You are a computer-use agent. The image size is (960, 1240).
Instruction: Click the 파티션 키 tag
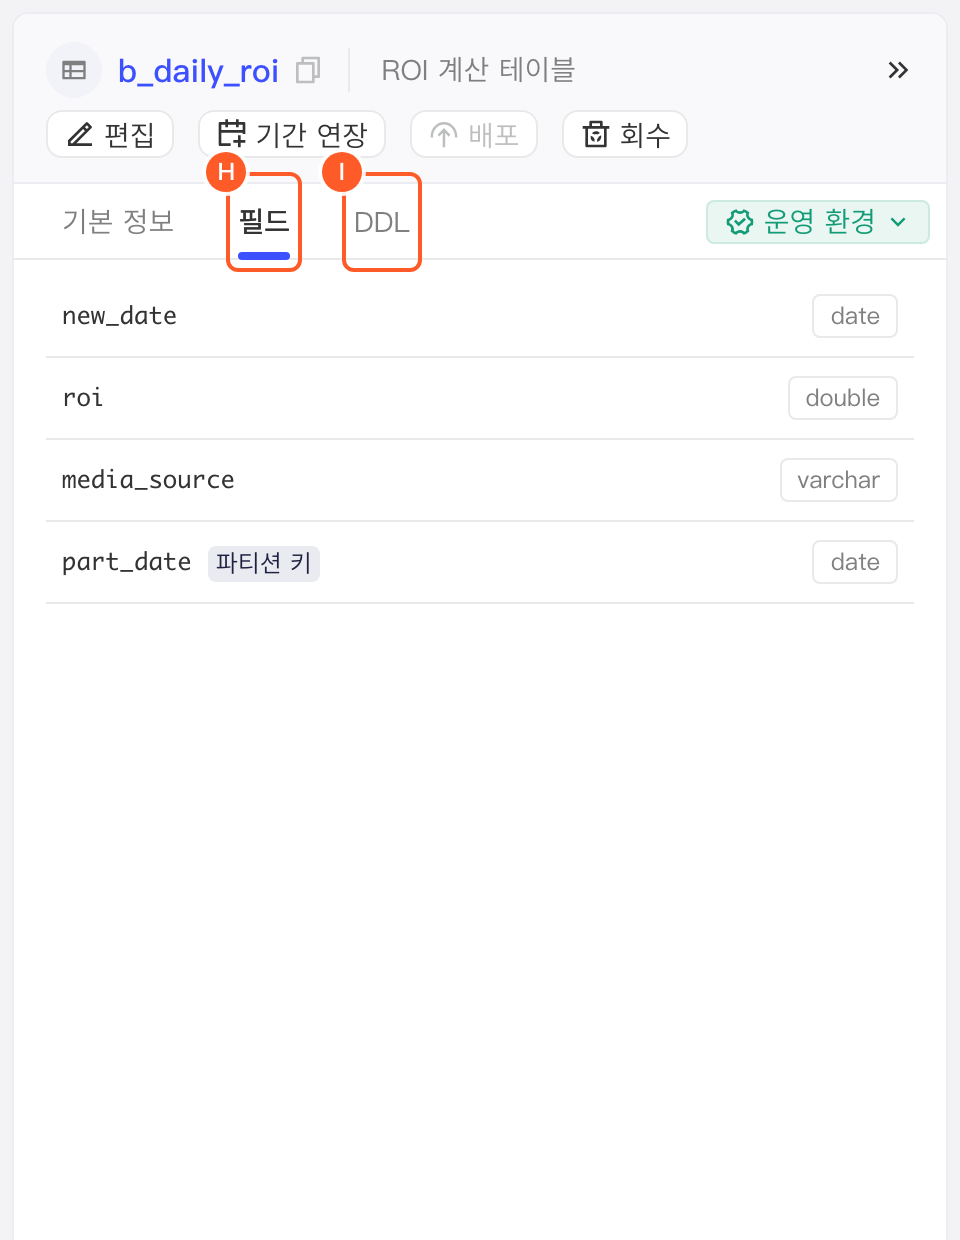(264, 563)
